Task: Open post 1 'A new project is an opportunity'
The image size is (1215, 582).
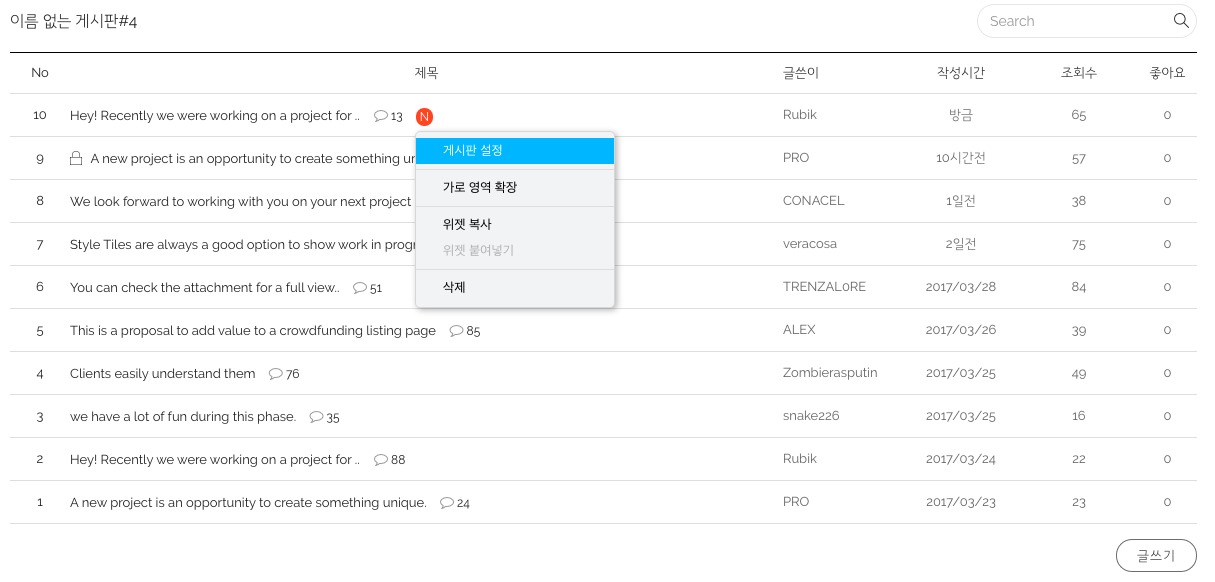Action: pos(248,503)
